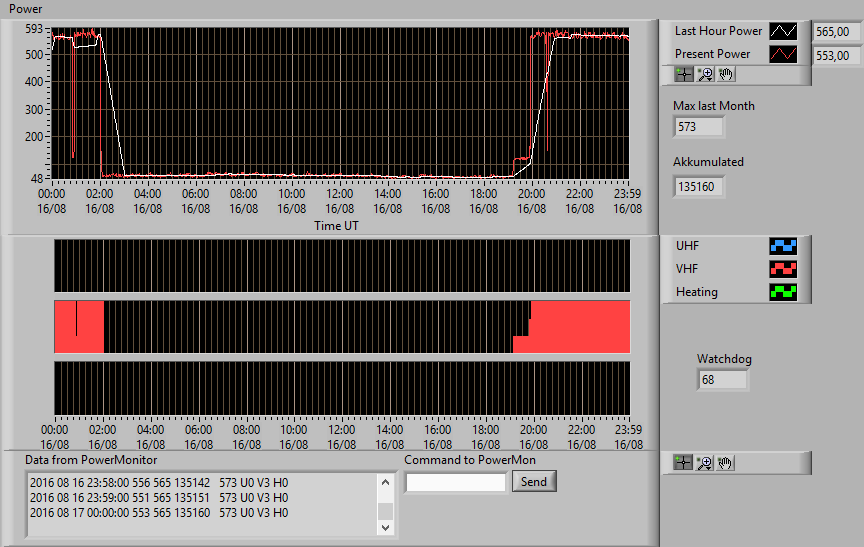Click the up arrow in the data log scrollbar

[385, 482]
